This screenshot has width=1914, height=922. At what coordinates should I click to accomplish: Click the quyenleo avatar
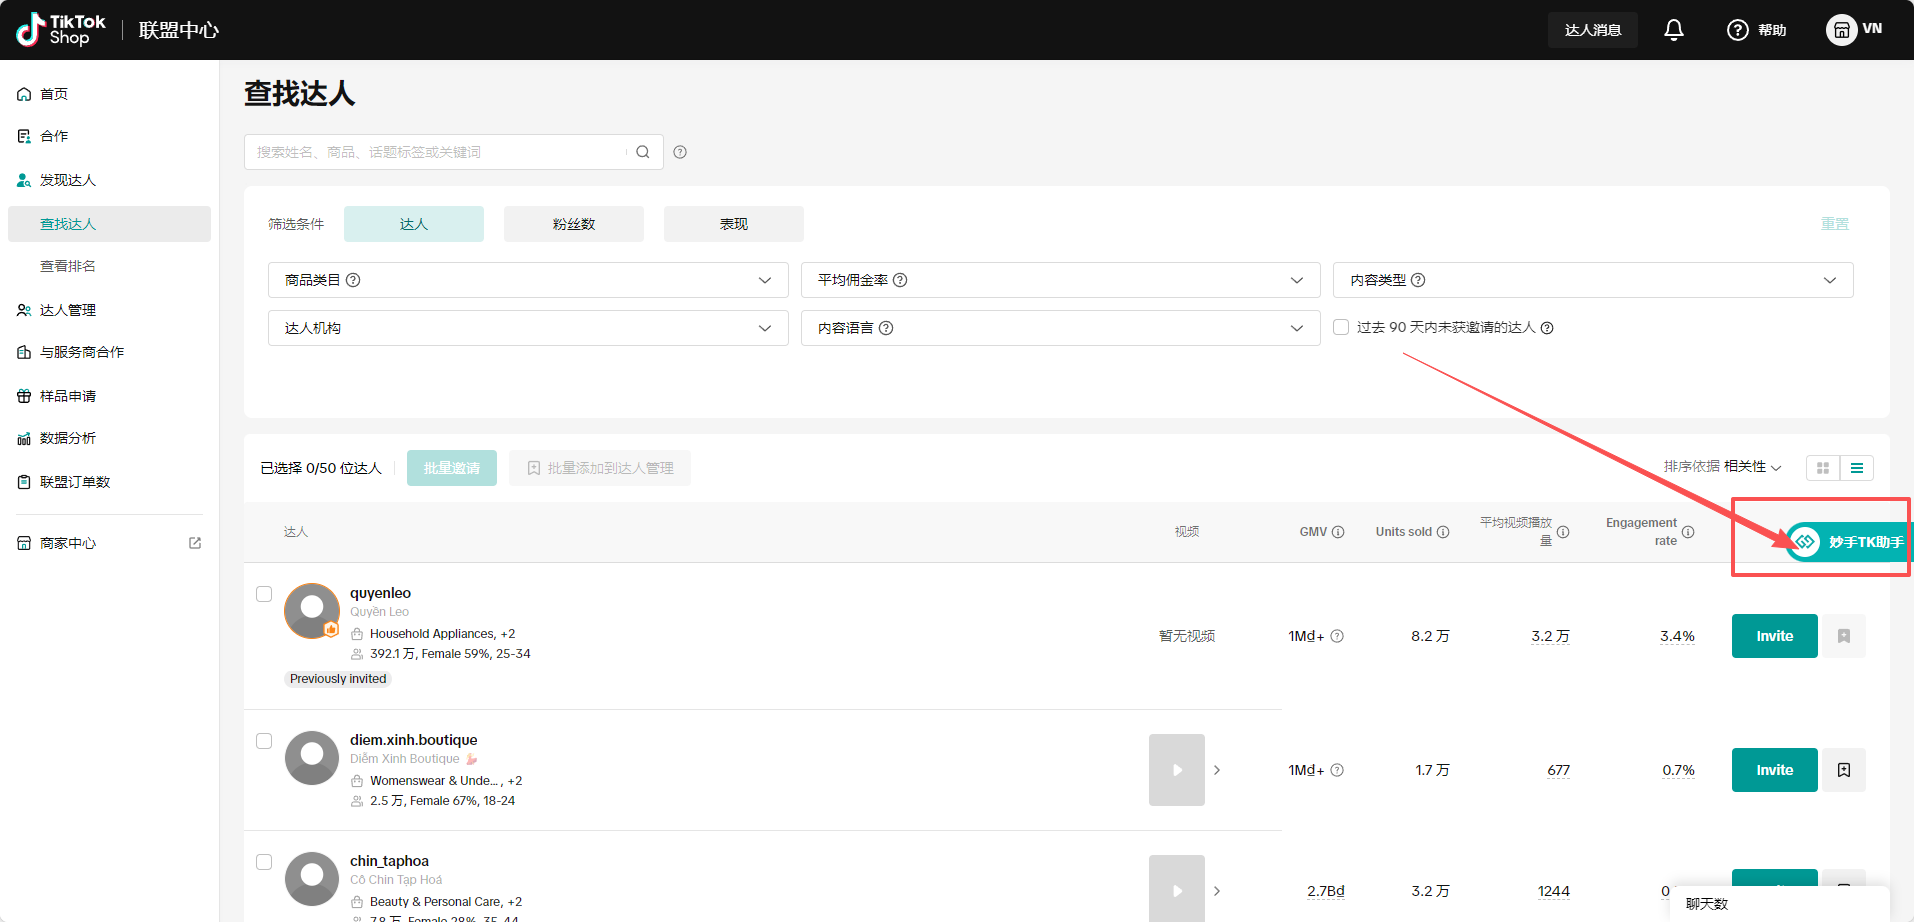pyautogui.click(x=312, y=611)
